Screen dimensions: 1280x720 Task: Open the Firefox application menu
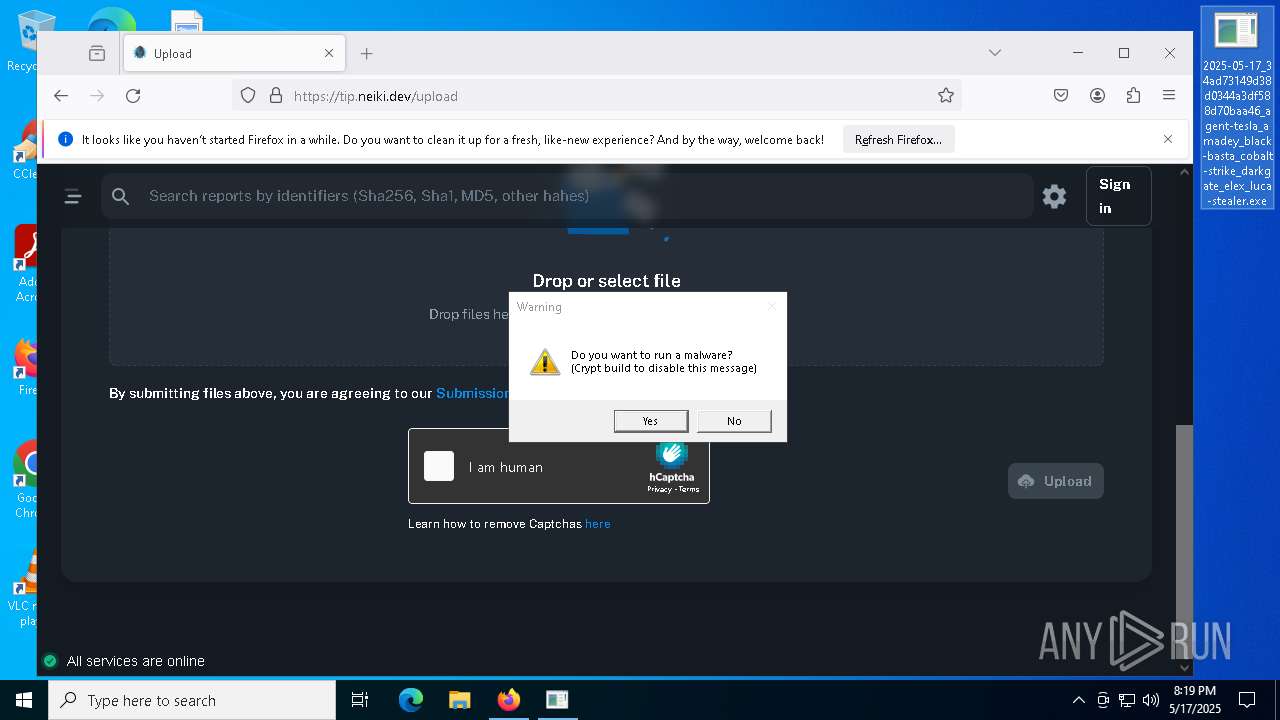(x=1169, y=96)
